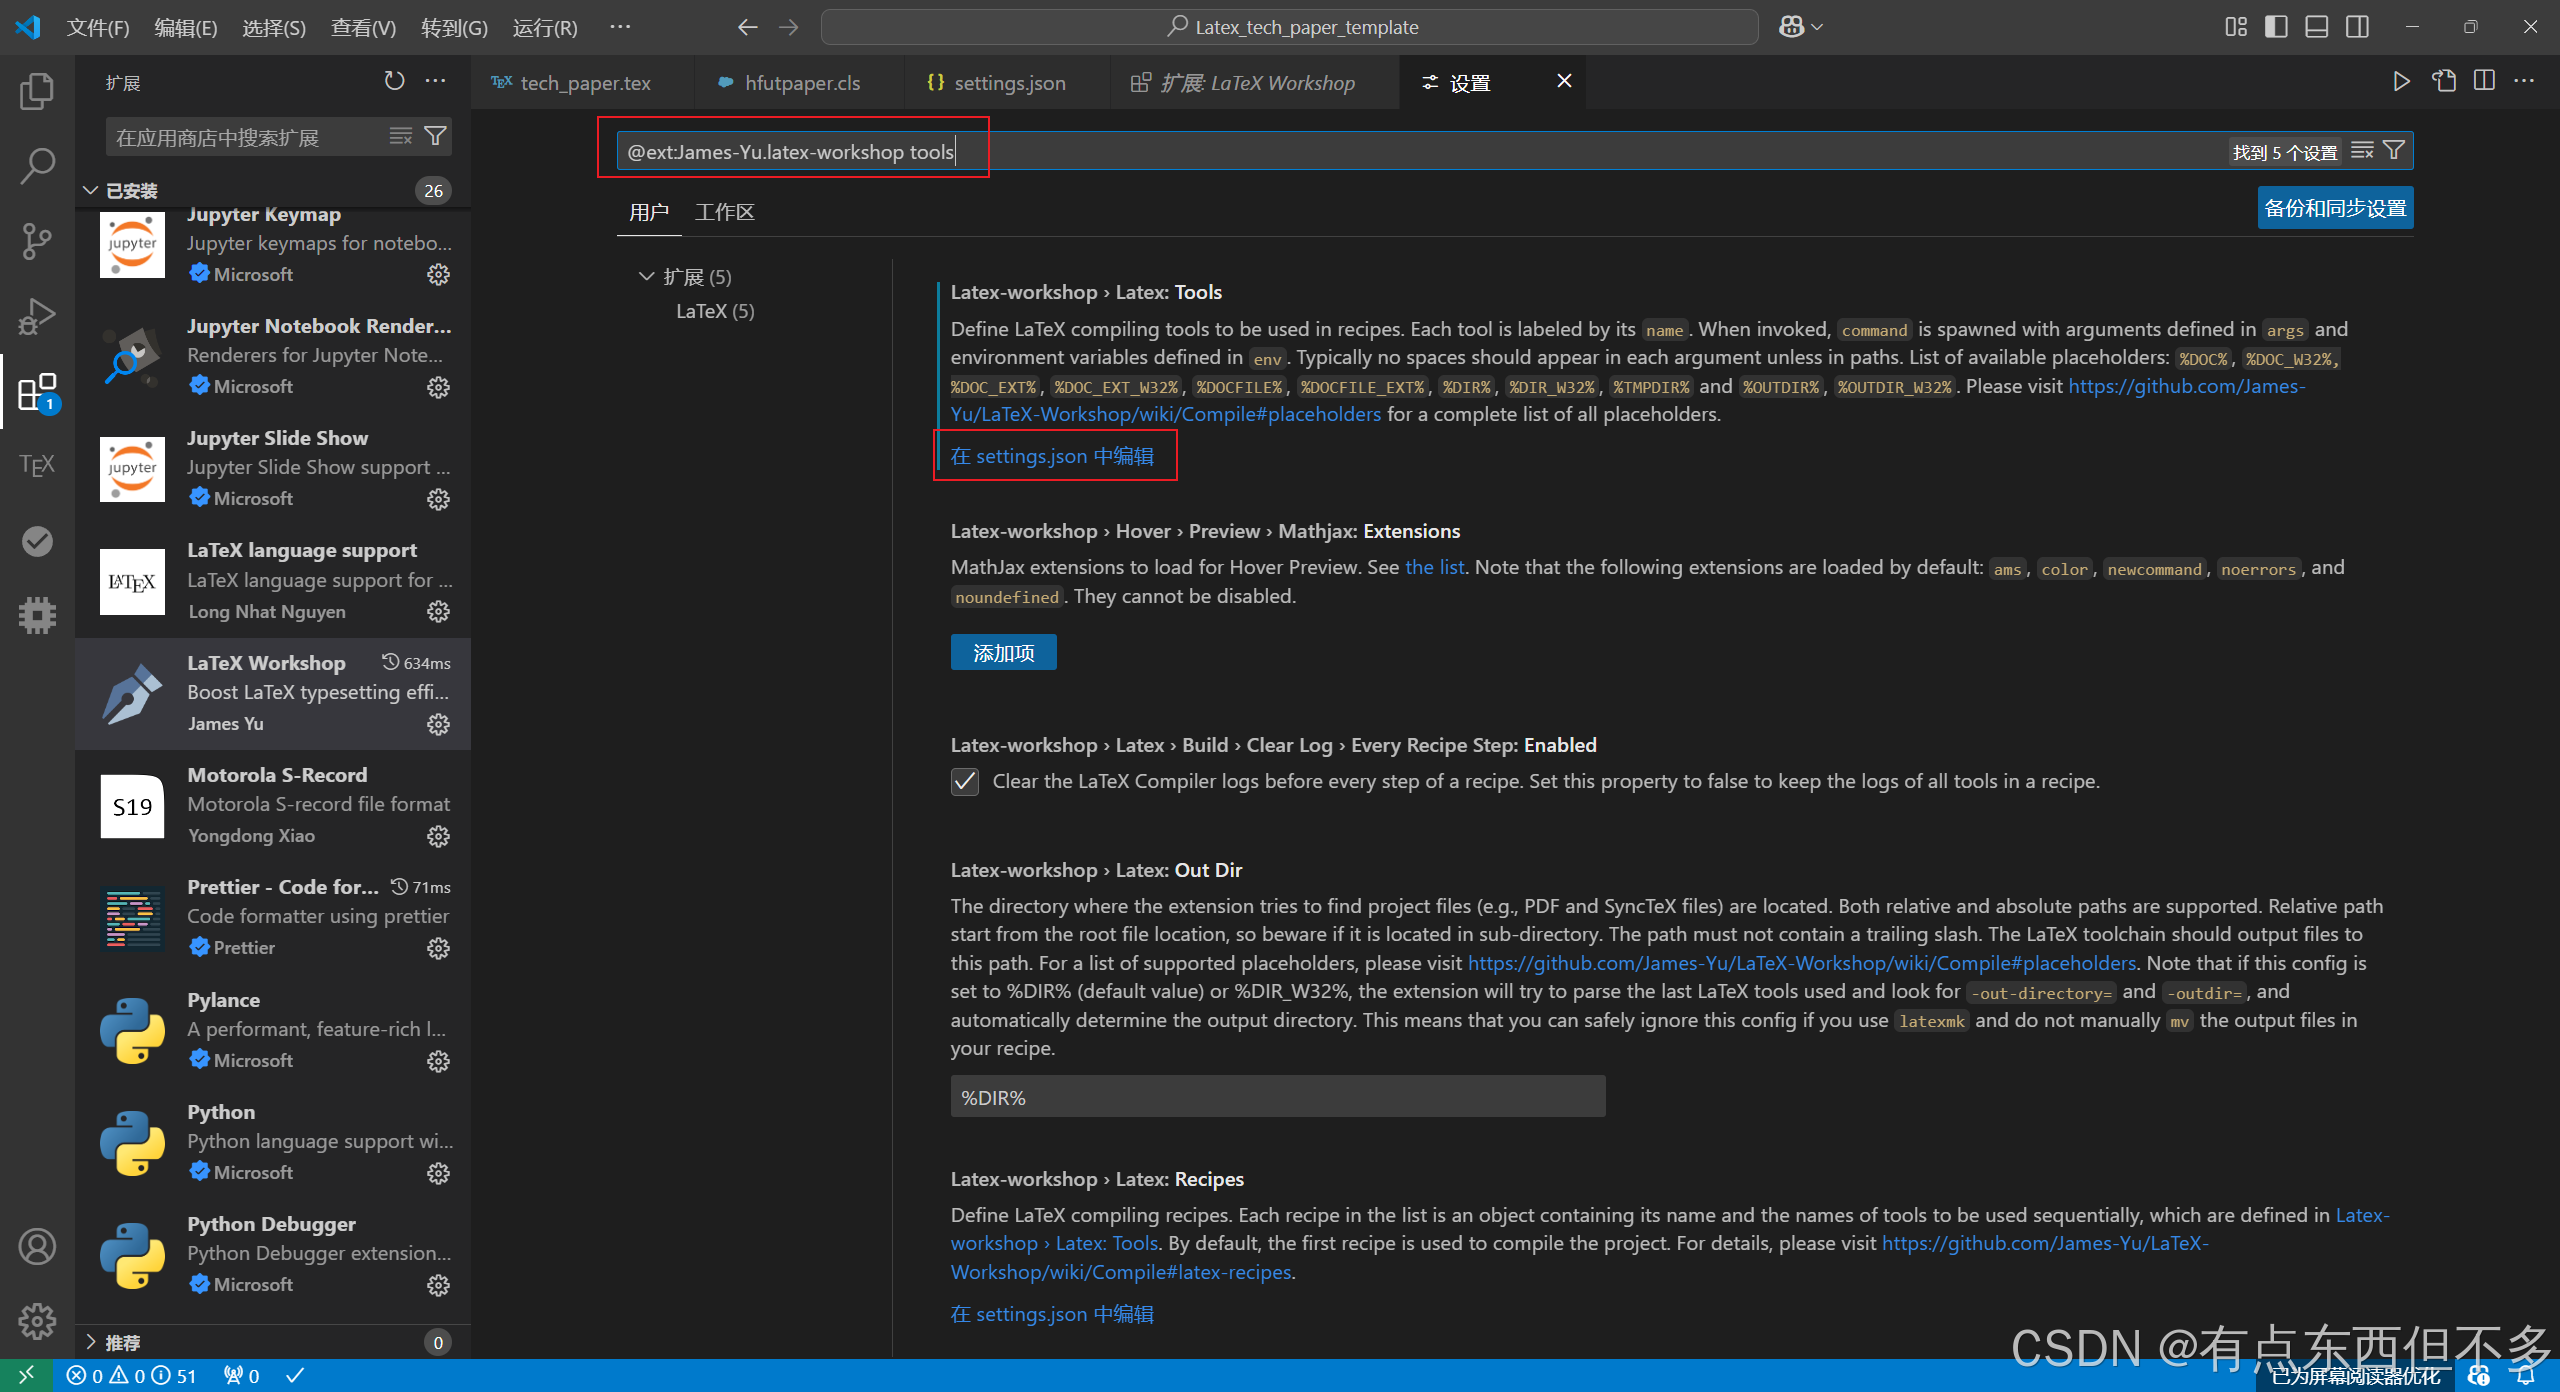Open the Search view in activity bar
This screenshot has width=2560, height=1392.
(37, 166)
